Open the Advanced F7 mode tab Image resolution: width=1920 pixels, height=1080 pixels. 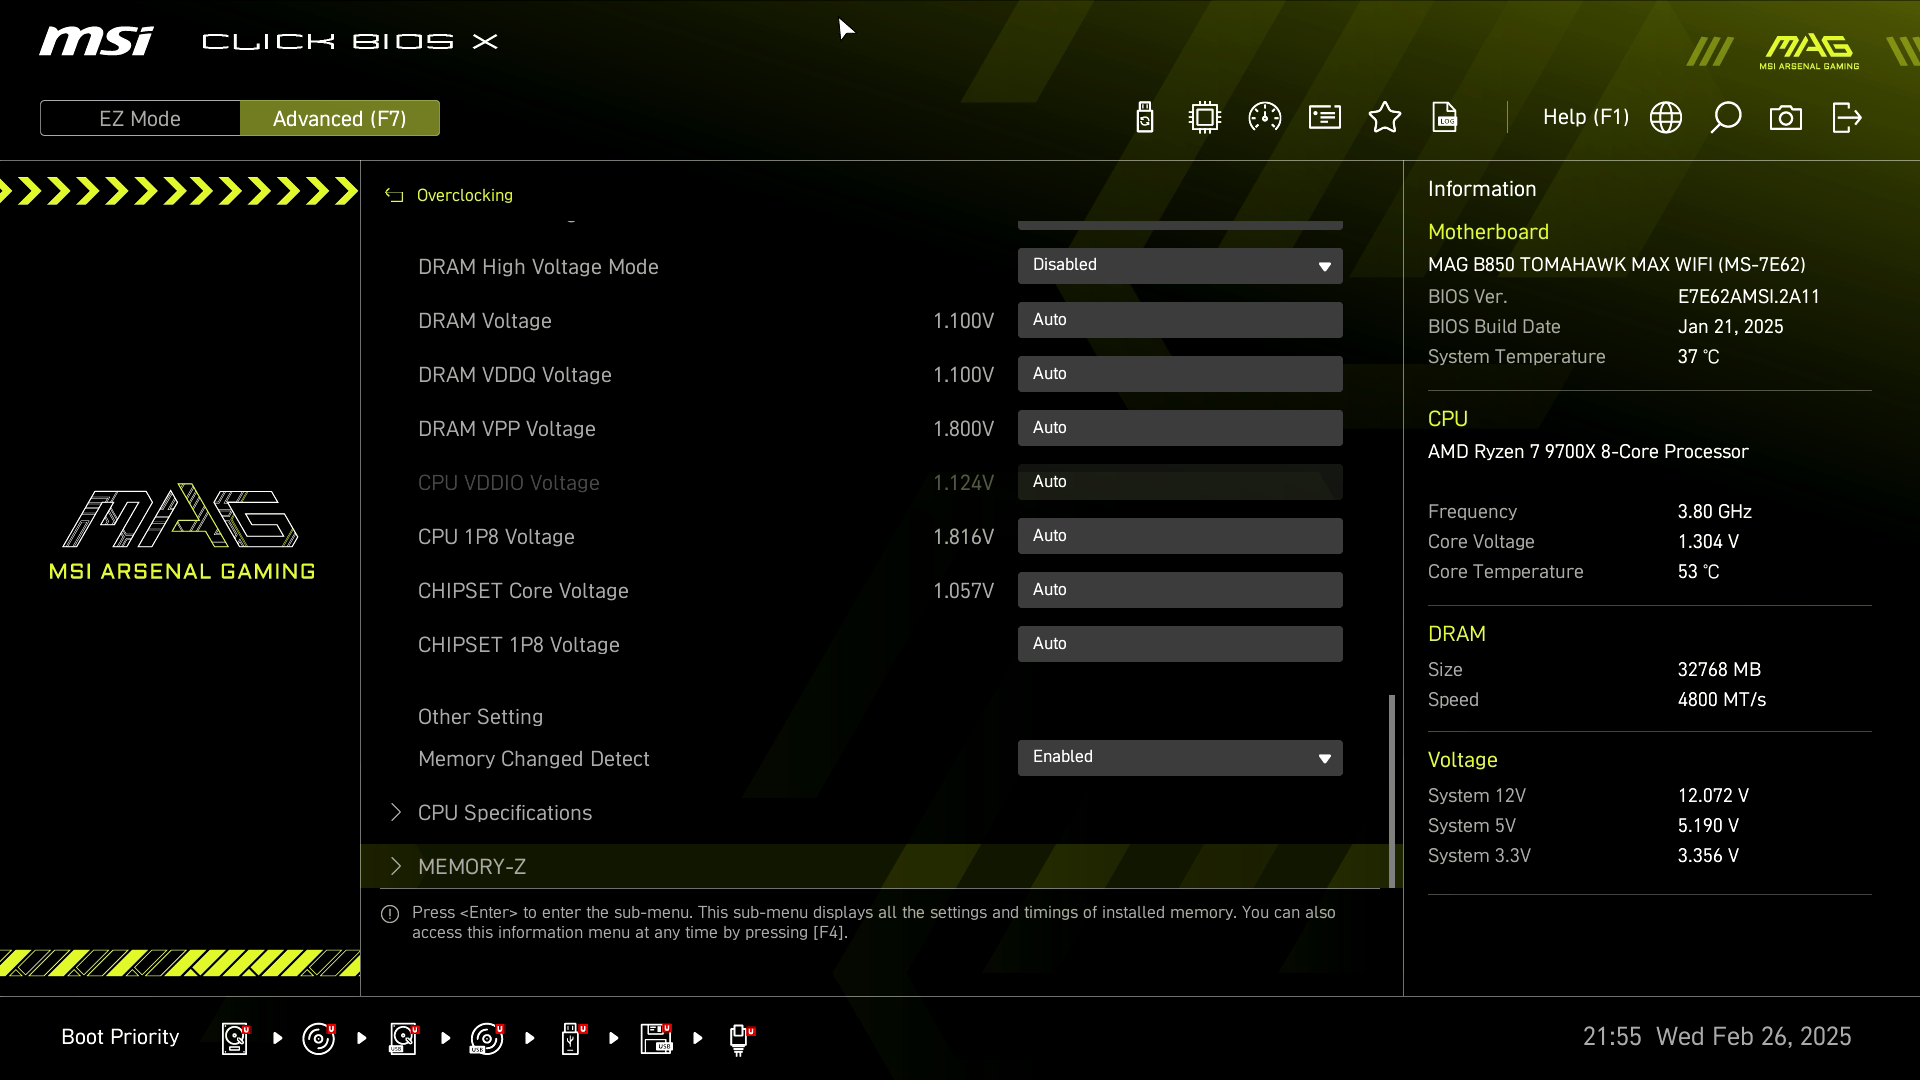tap(339, 117)
